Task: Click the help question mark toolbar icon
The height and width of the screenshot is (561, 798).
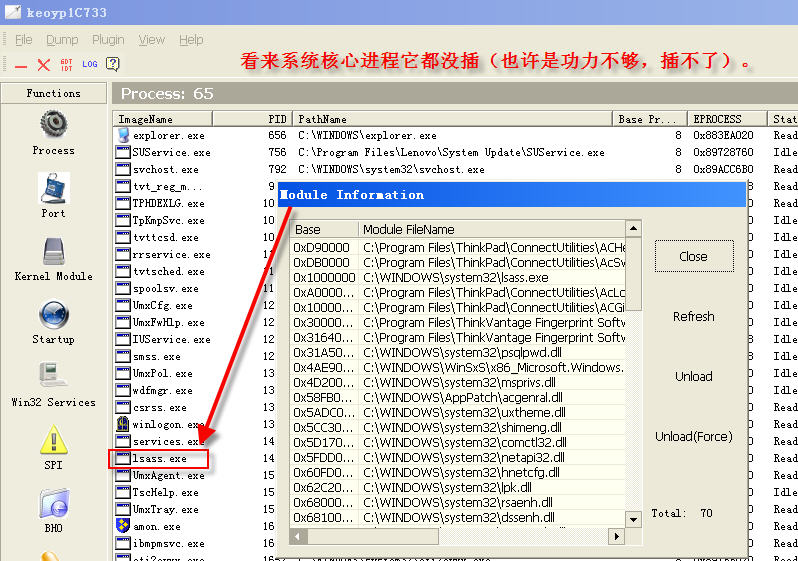Action: (112, 64)
